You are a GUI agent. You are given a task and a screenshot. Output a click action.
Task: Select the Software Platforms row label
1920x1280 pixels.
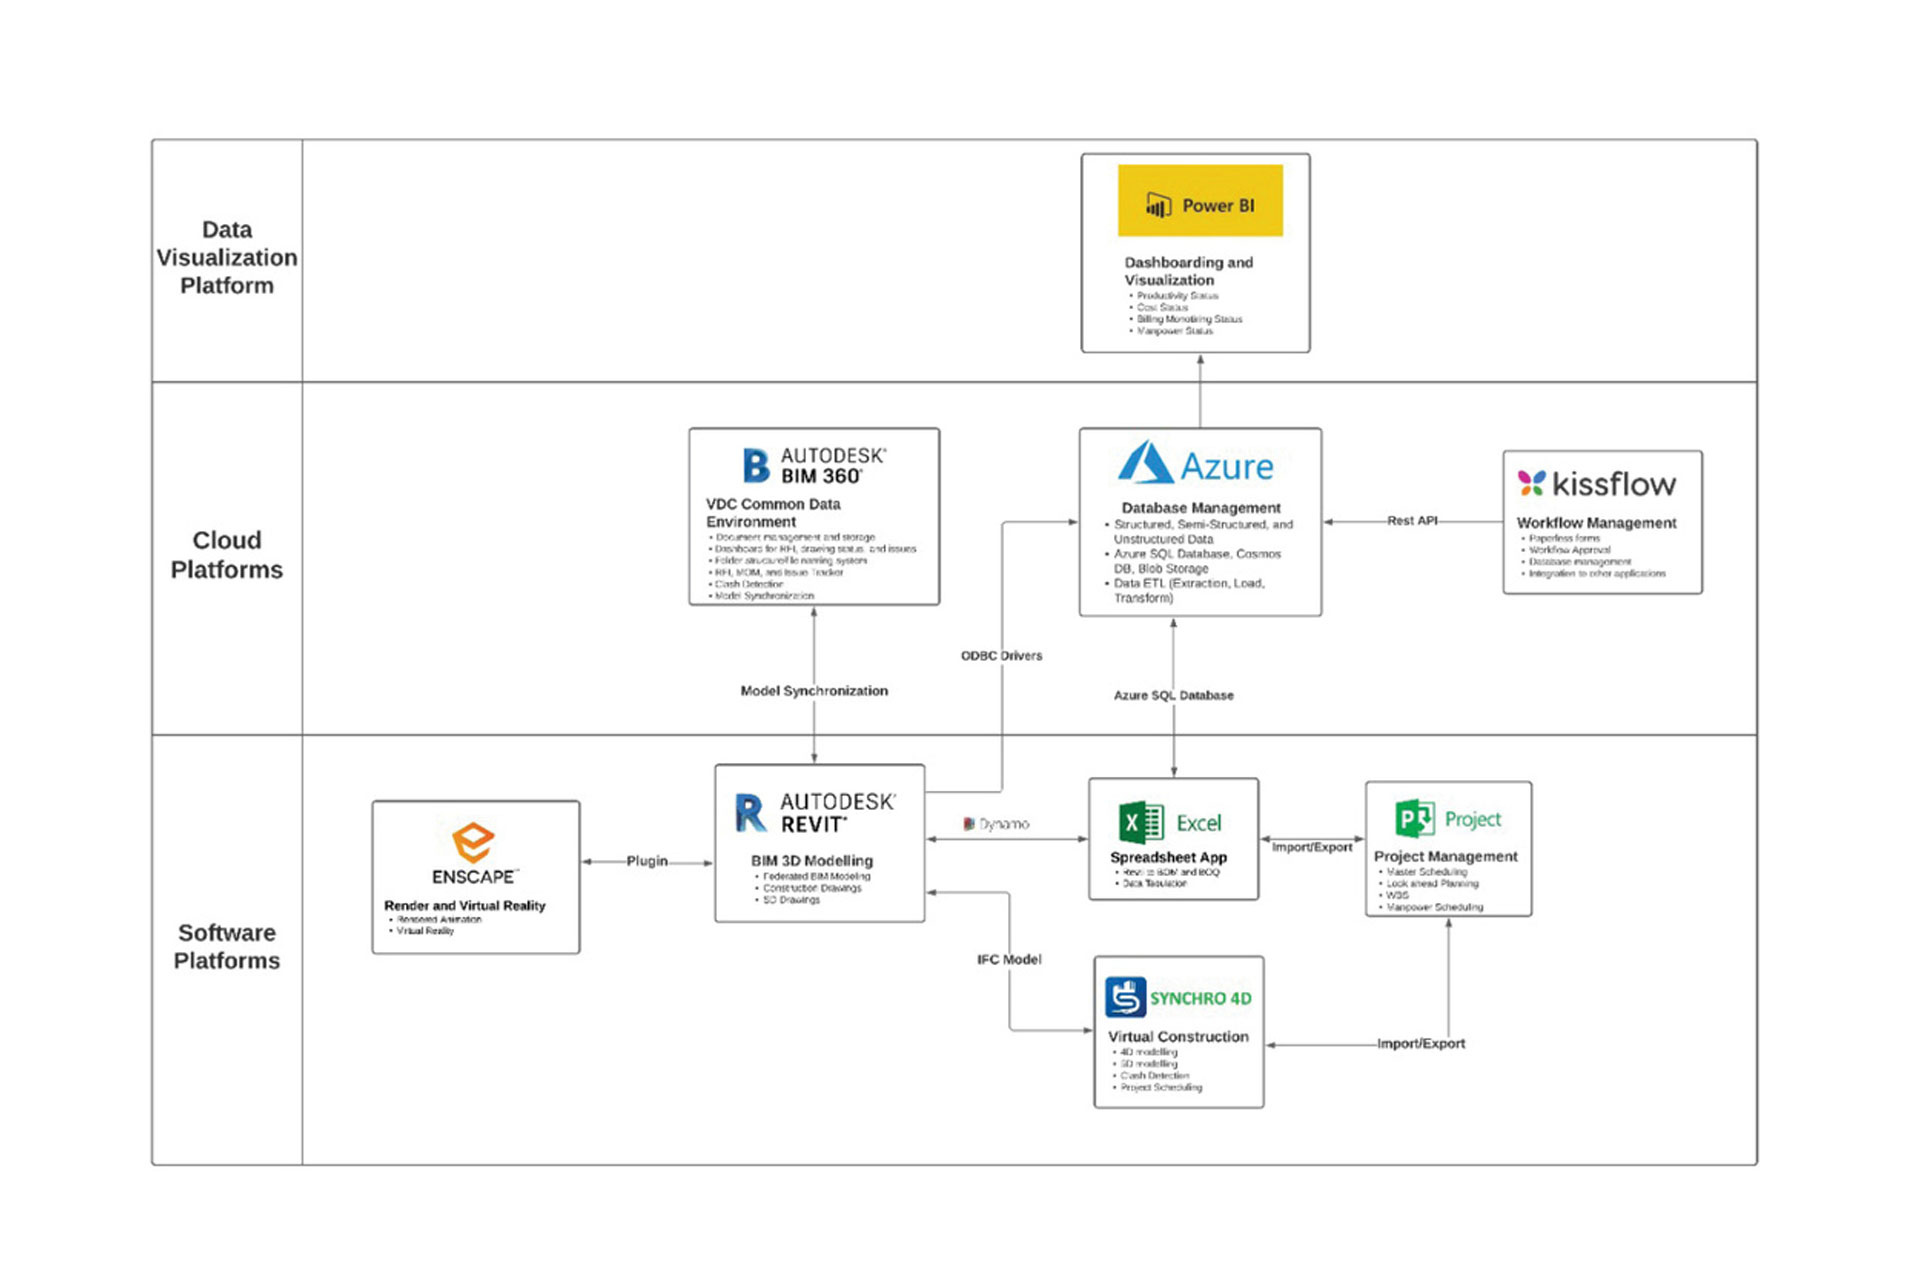click(x=227, y=946)
